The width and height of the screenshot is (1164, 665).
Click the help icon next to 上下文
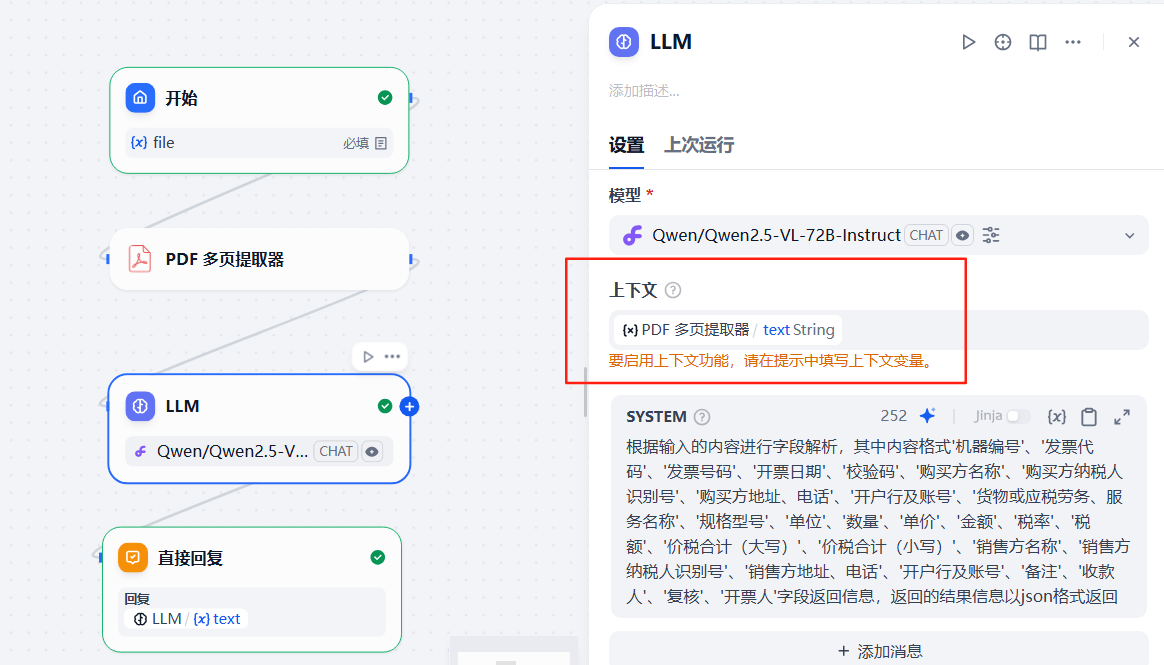[x=673, y=290]
